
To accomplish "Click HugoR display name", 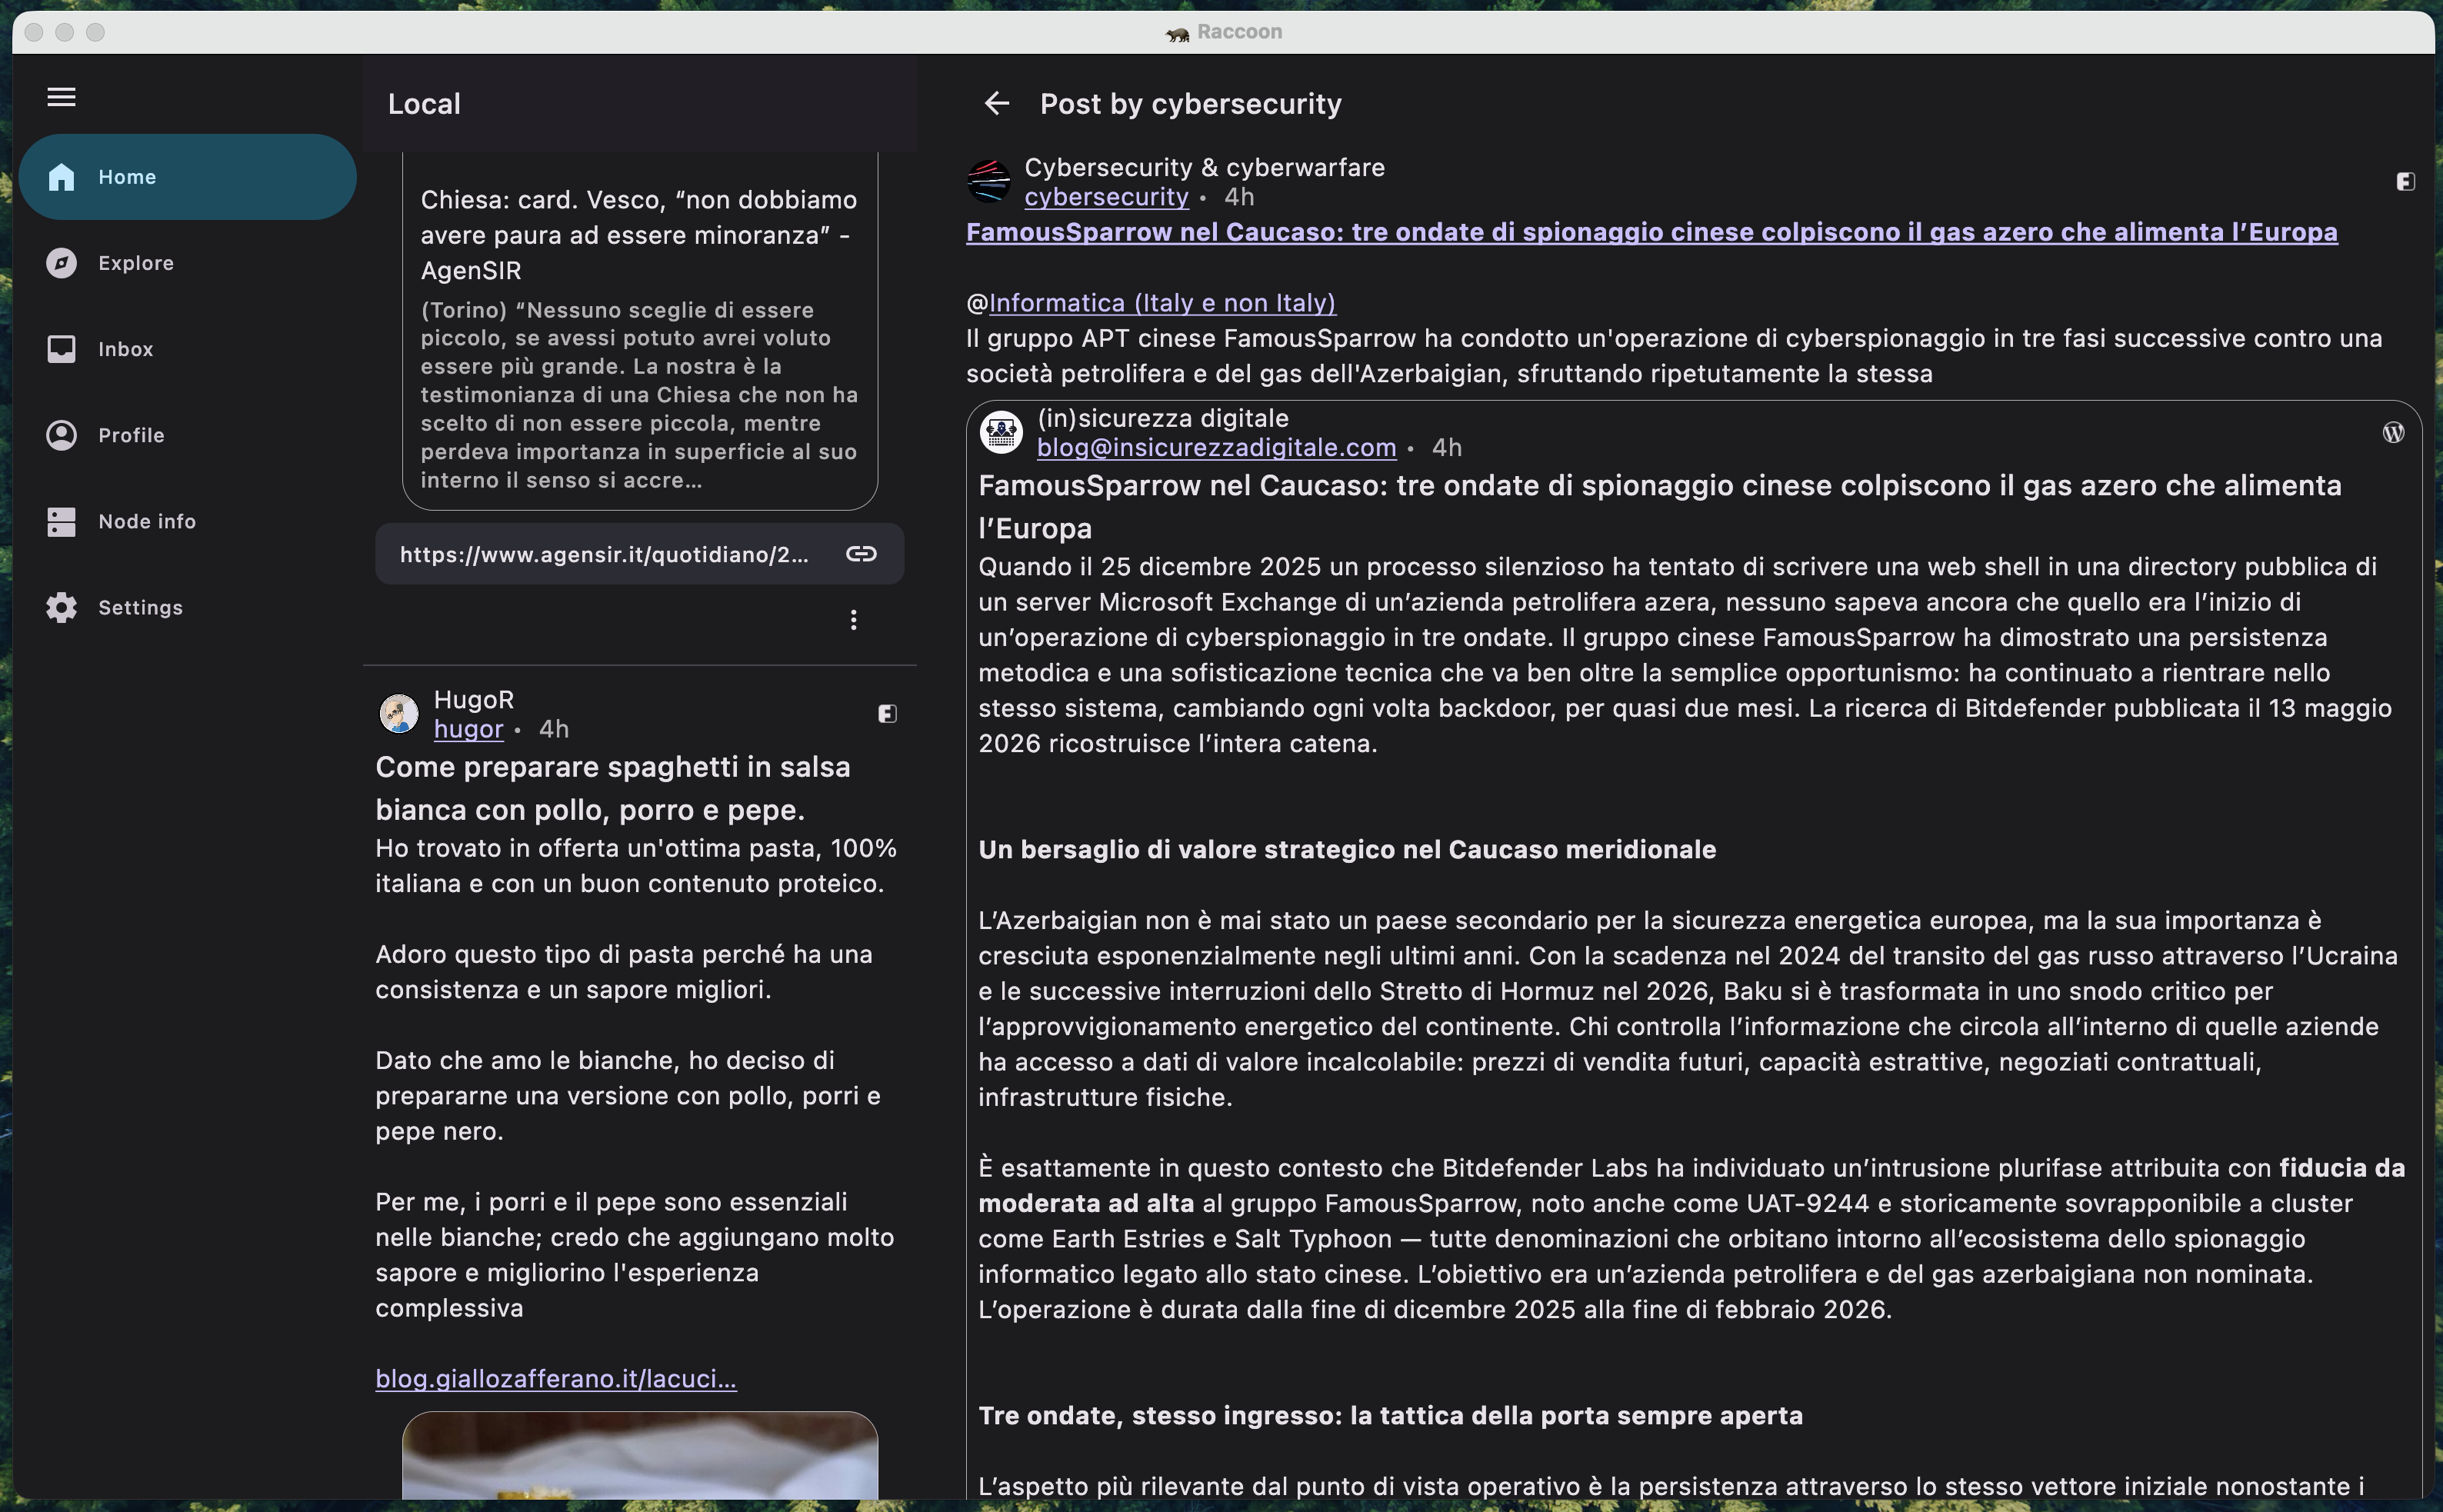I will pos(474,700).
